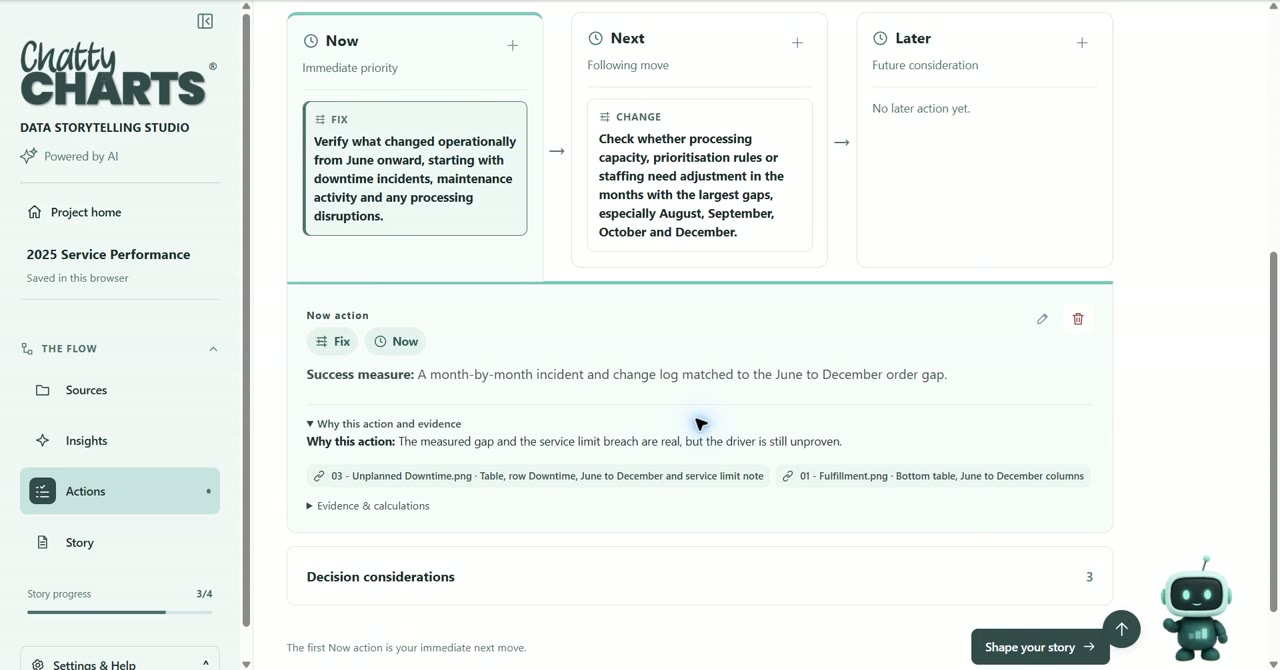This screenshot has height=670, width=1280.
Task: Expand Settings & Help menu
Action: (120, 662)
